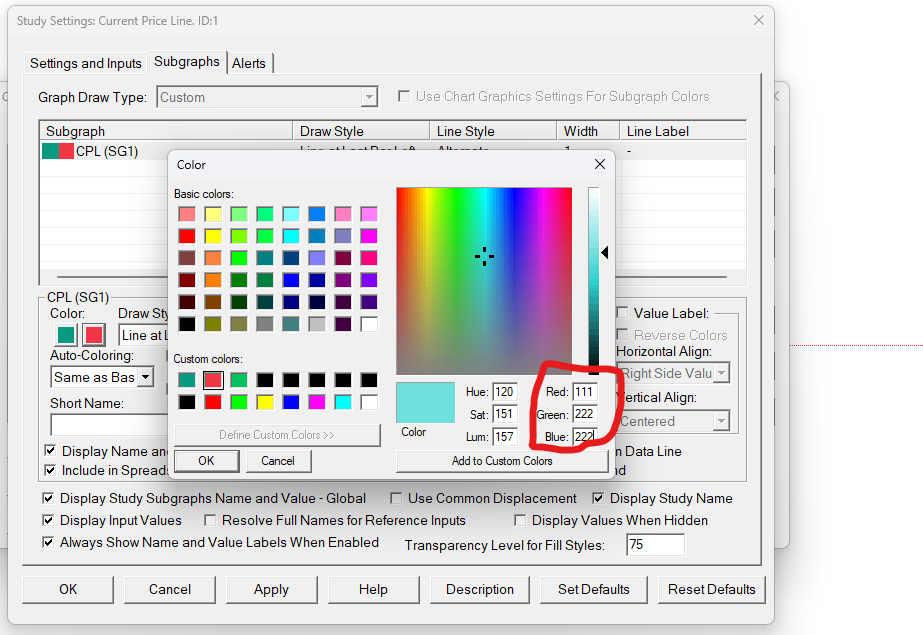Click the Set Defaults button
Screen dimensions: 923x635
594,590
